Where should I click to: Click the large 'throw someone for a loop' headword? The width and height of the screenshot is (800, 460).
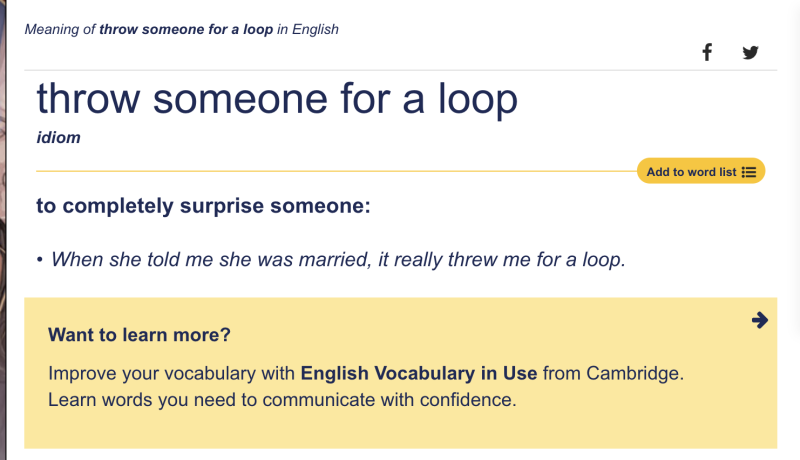pyautogui.click(x=277, y=99)
